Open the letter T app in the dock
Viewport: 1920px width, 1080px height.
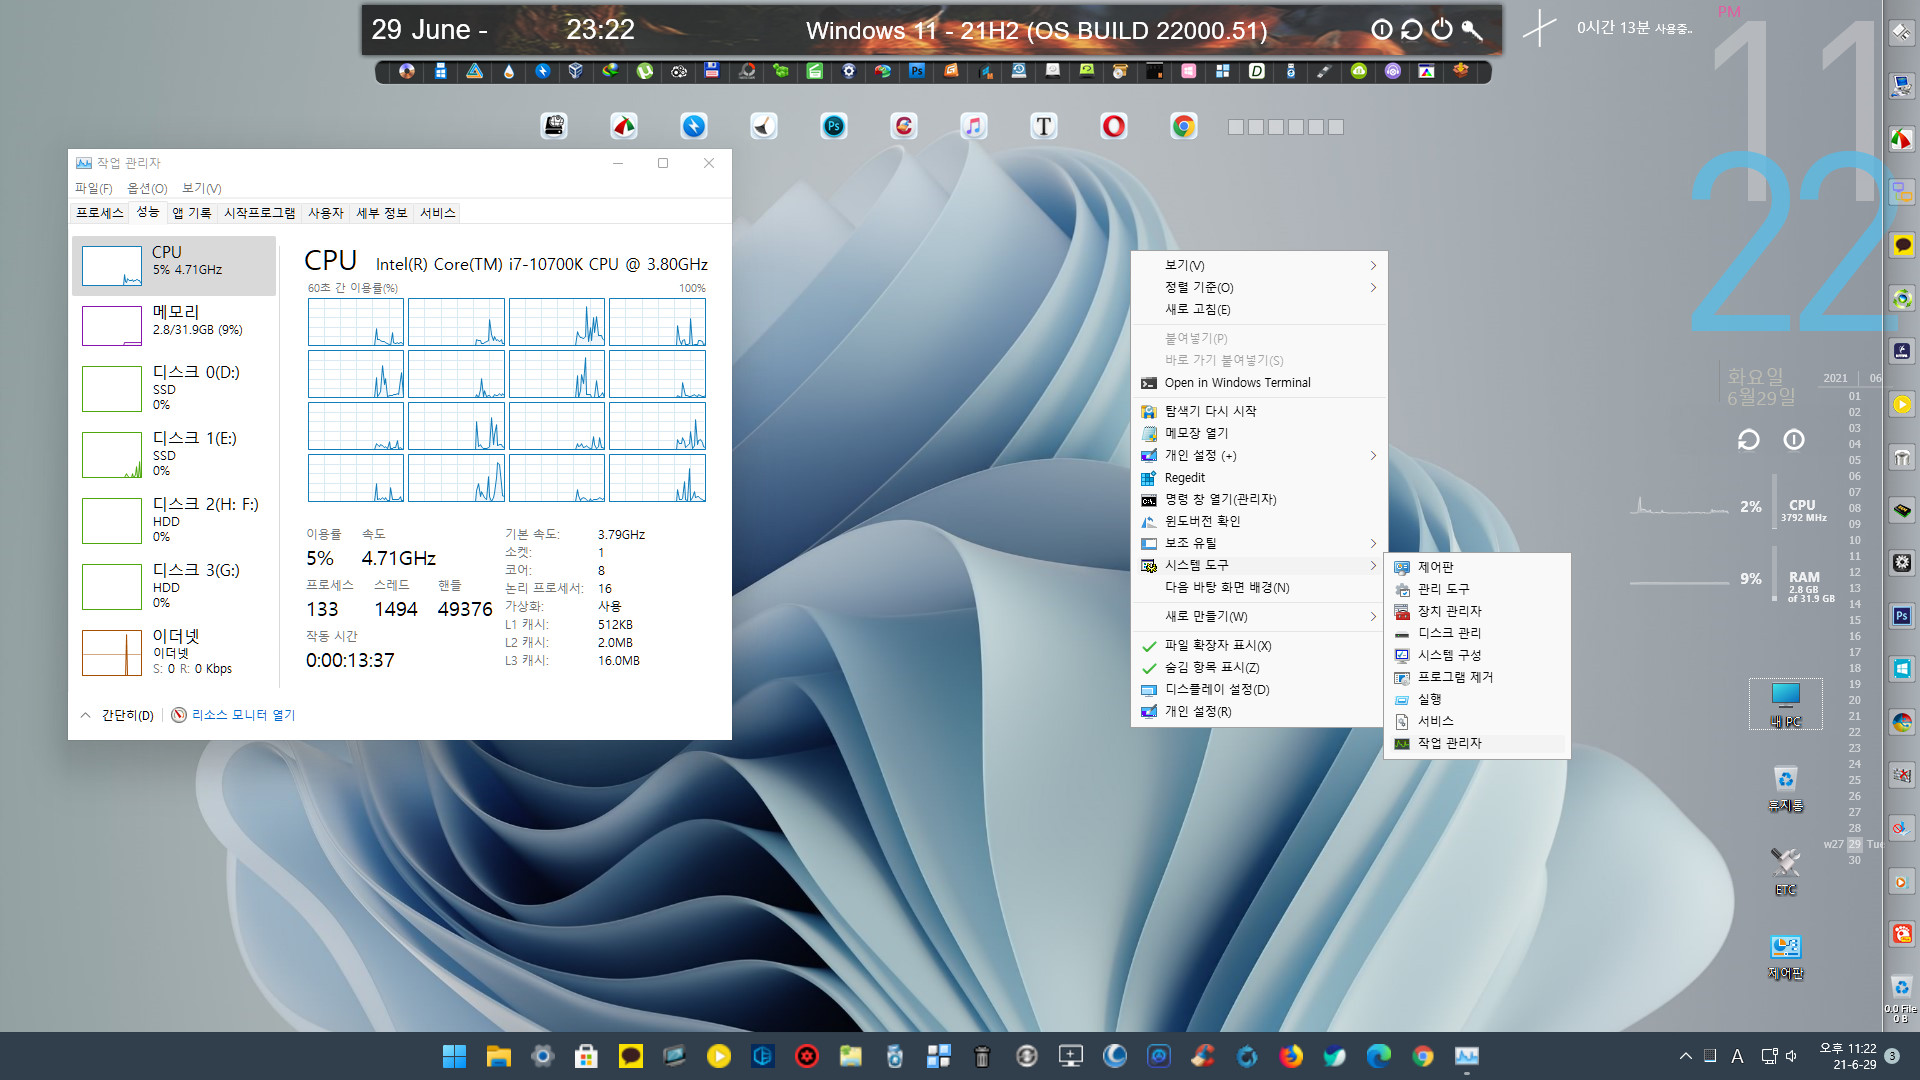[1044, 126]
